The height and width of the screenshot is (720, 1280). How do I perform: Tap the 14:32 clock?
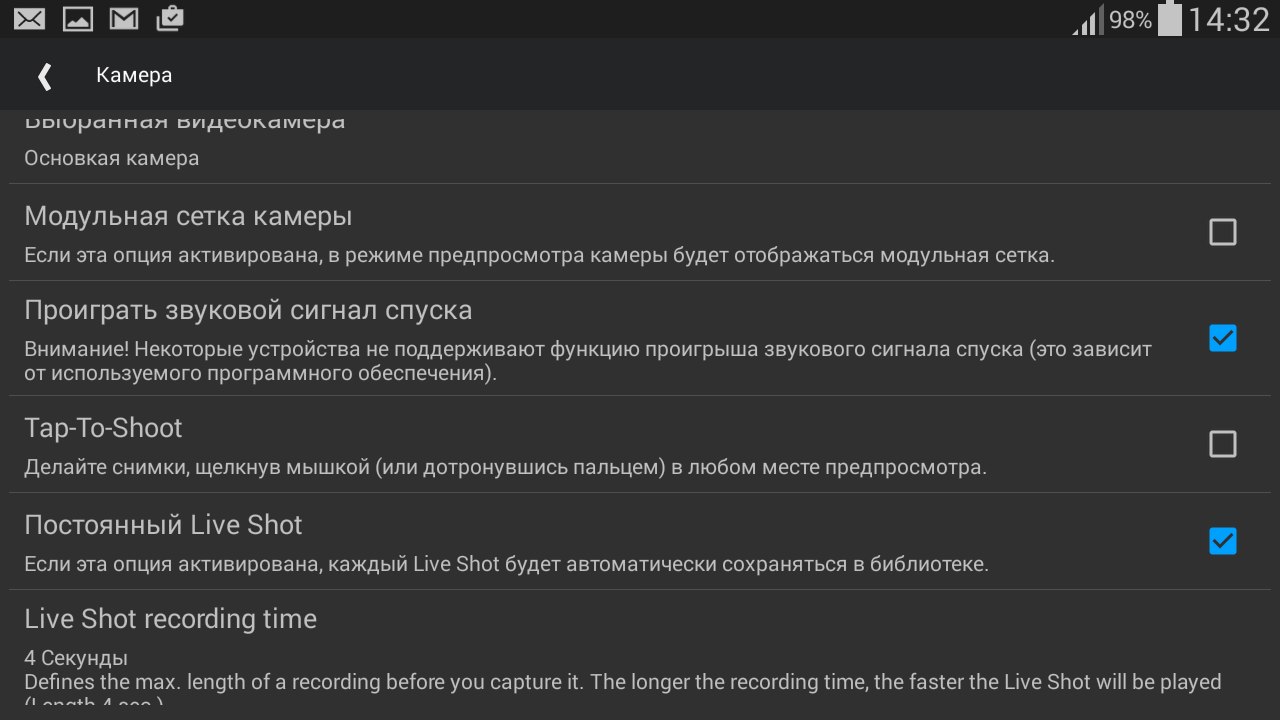coord(1228,19)
